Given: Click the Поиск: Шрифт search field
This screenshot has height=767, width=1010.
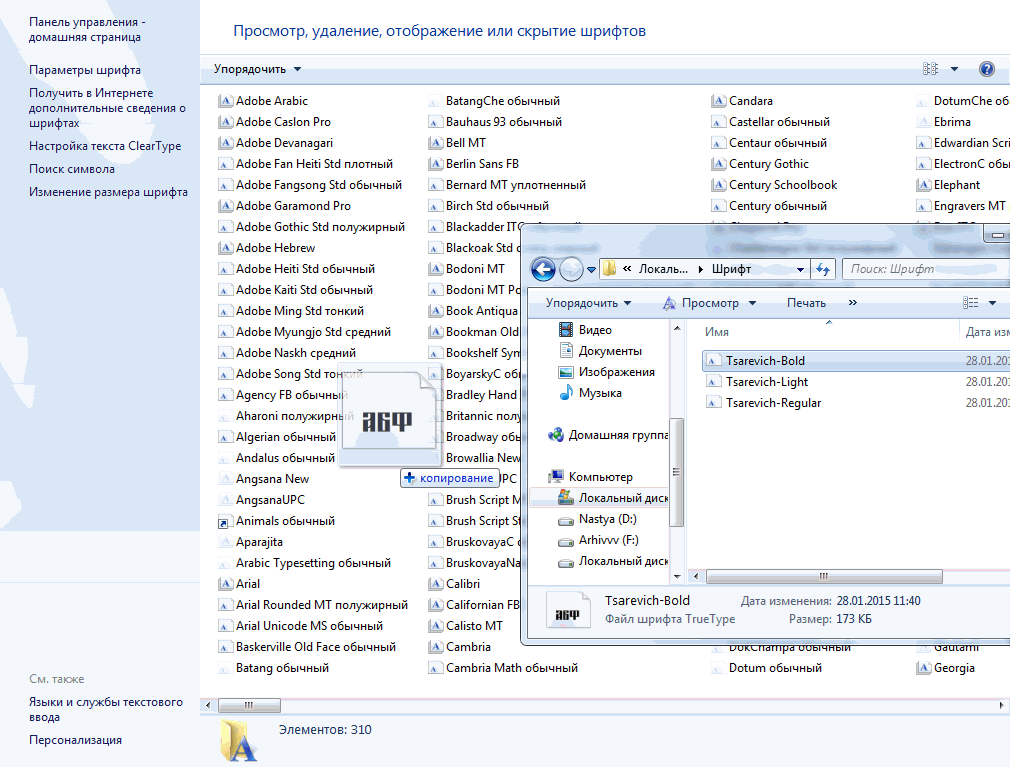Looking at the screenshot, I should coord(926,269).
